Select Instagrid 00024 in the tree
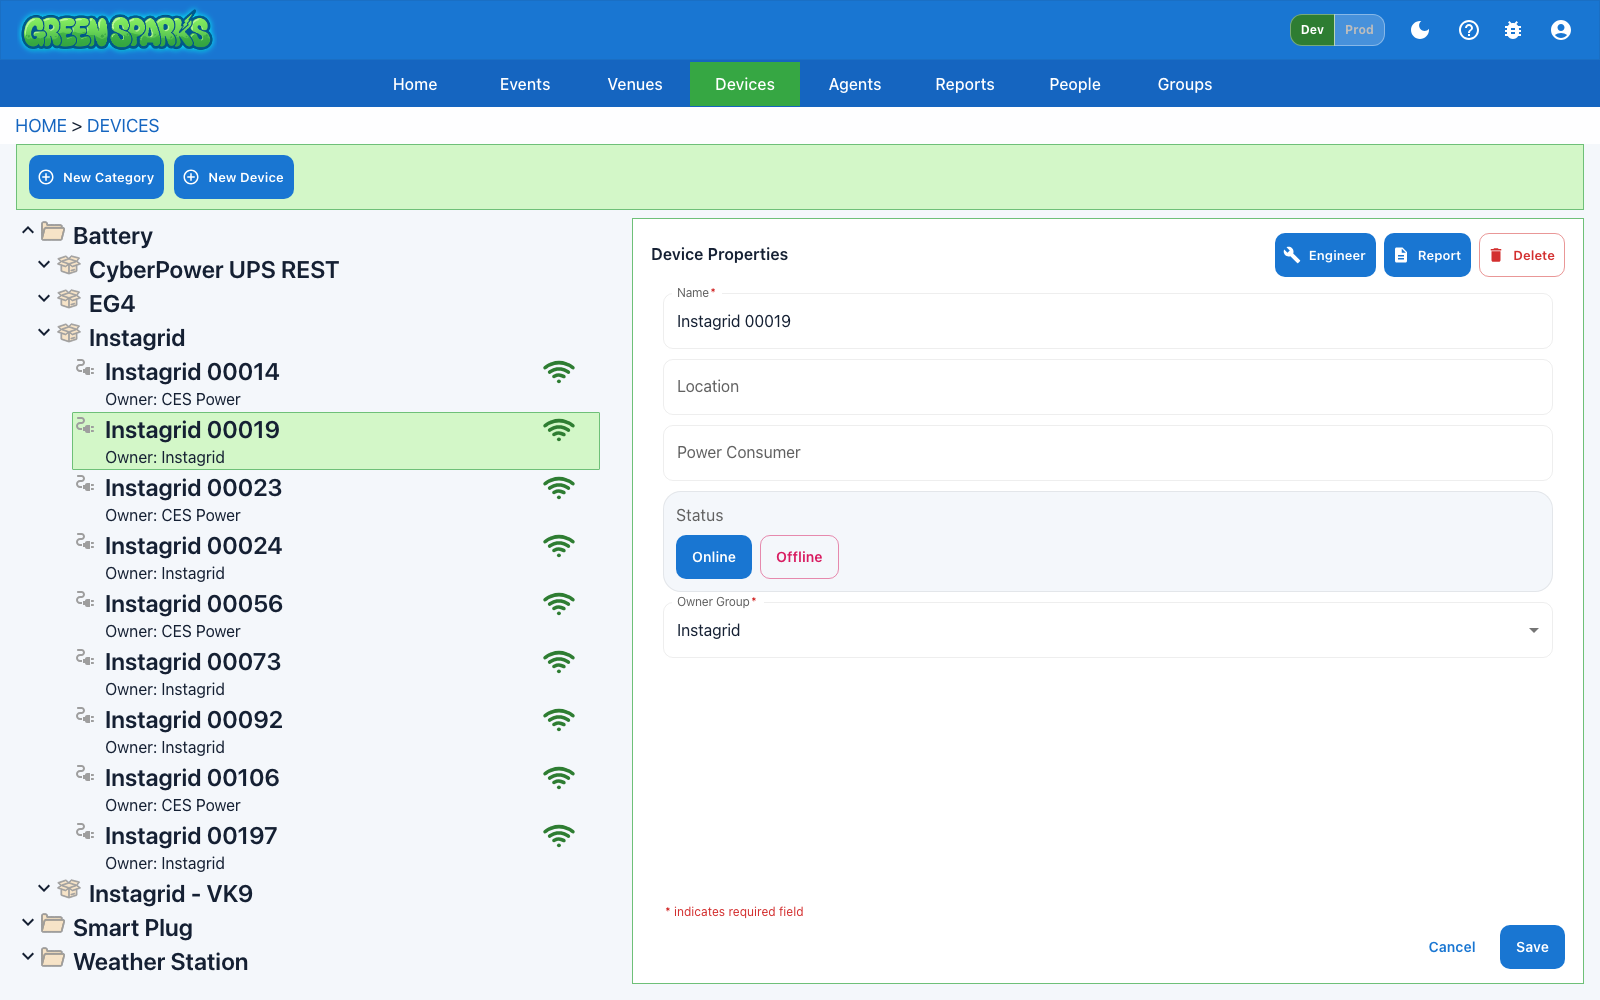Image resolution: width=1600 pixels, height=1000 pixels. (x=336, y=557)
